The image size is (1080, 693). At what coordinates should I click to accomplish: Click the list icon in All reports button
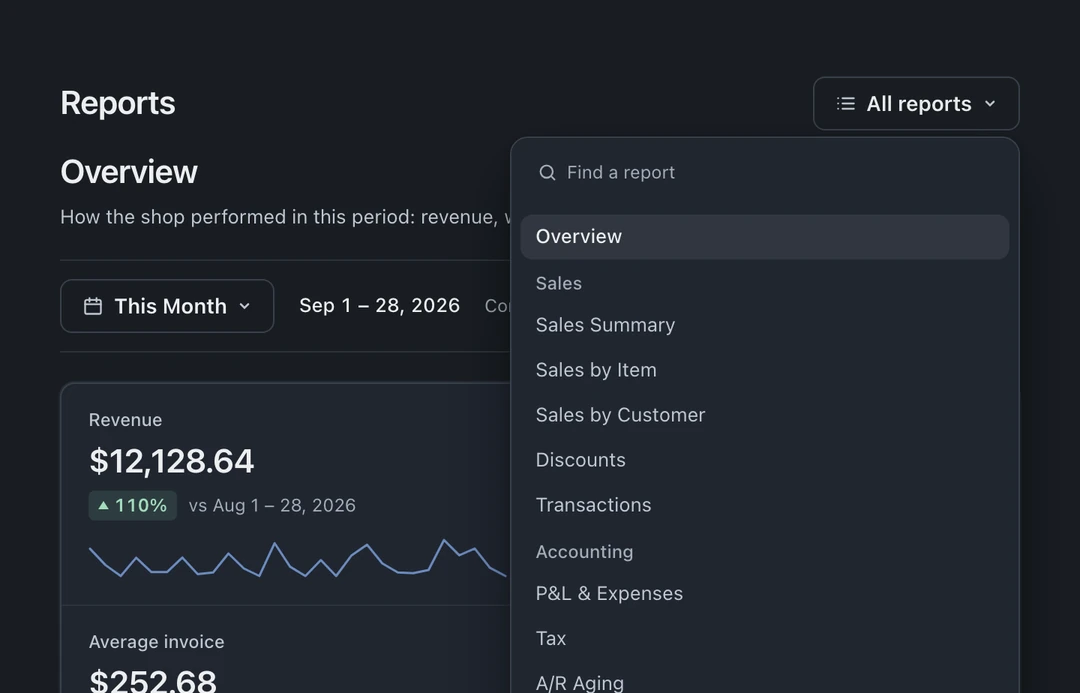(x=846, y=103)
